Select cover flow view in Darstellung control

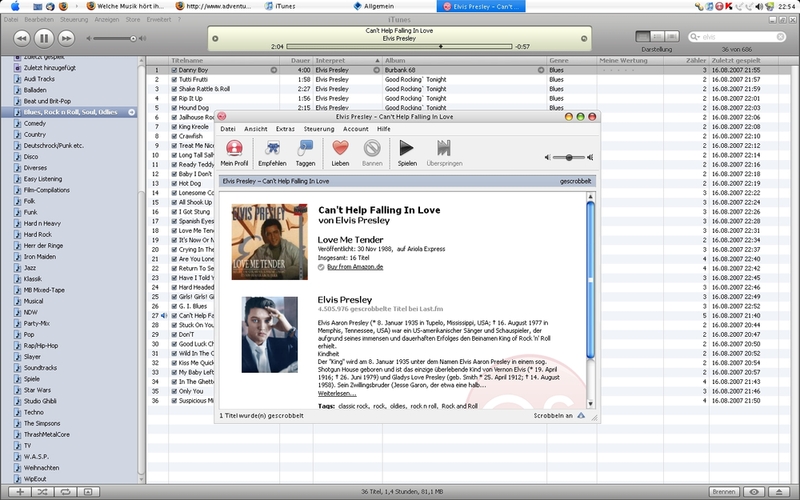point(672,36)
